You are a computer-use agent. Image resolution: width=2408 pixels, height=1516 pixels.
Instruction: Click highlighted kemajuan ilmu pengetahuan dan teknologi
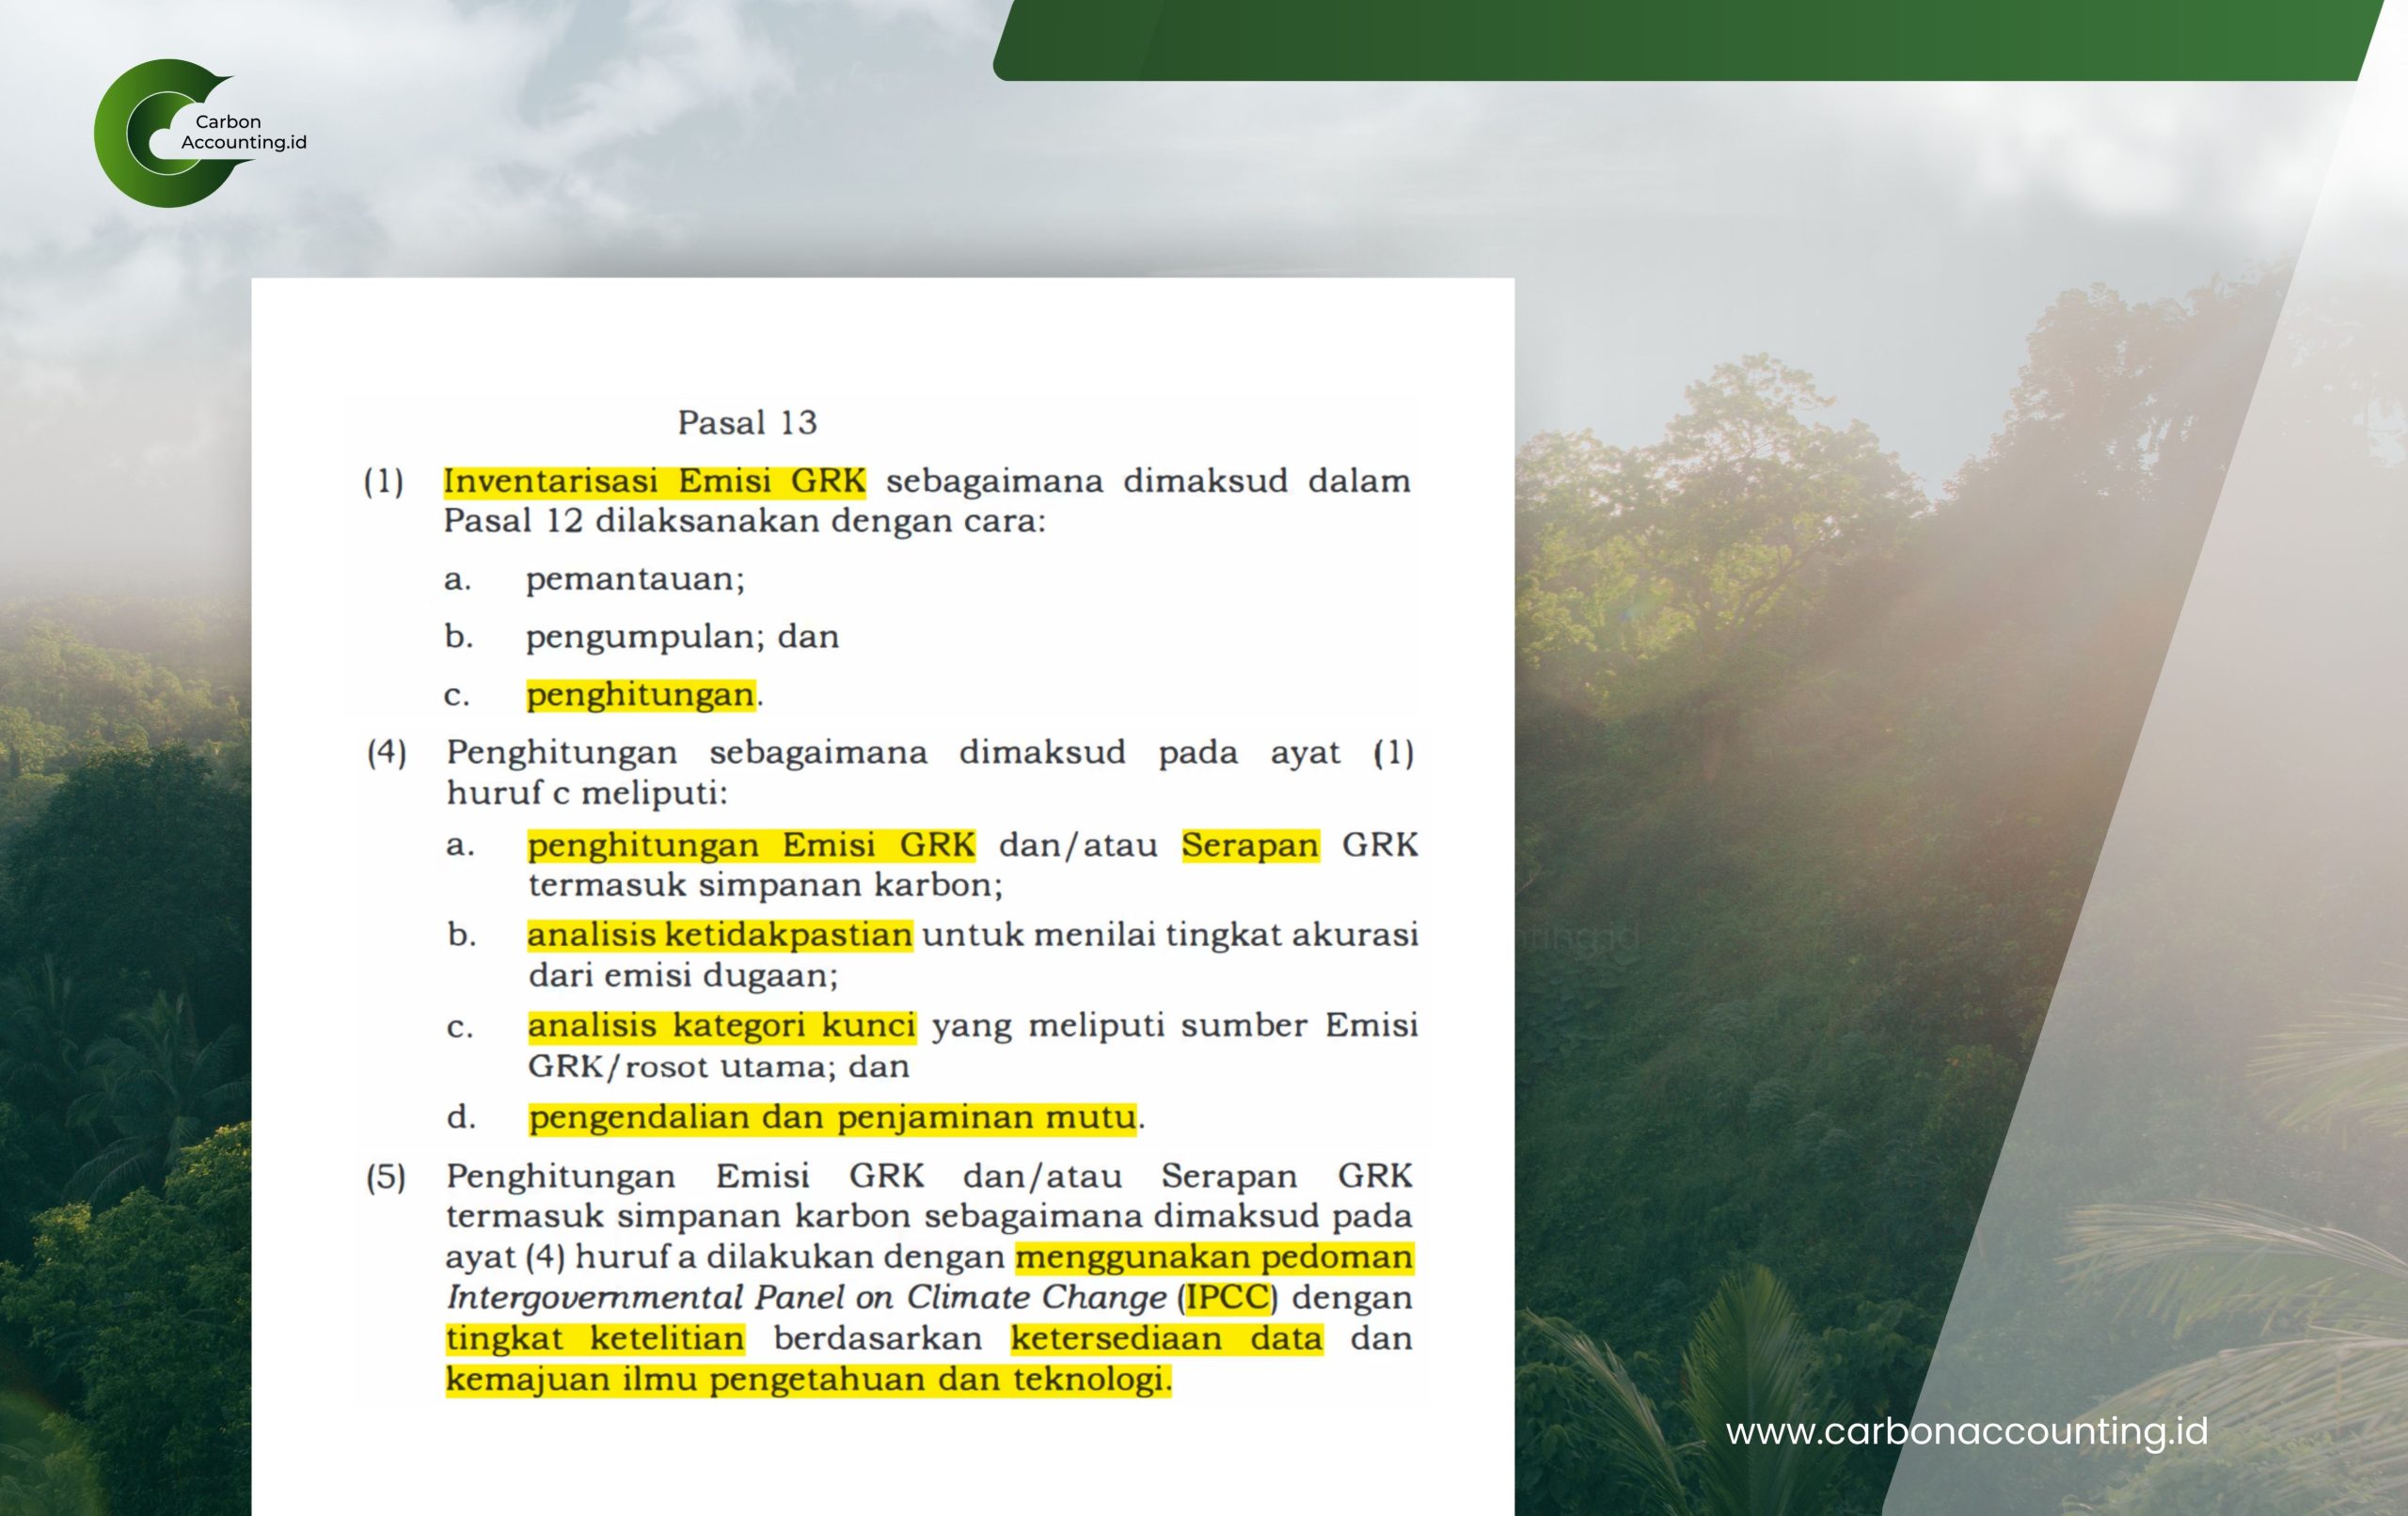pyautogui.click(x=807, y=1380)
